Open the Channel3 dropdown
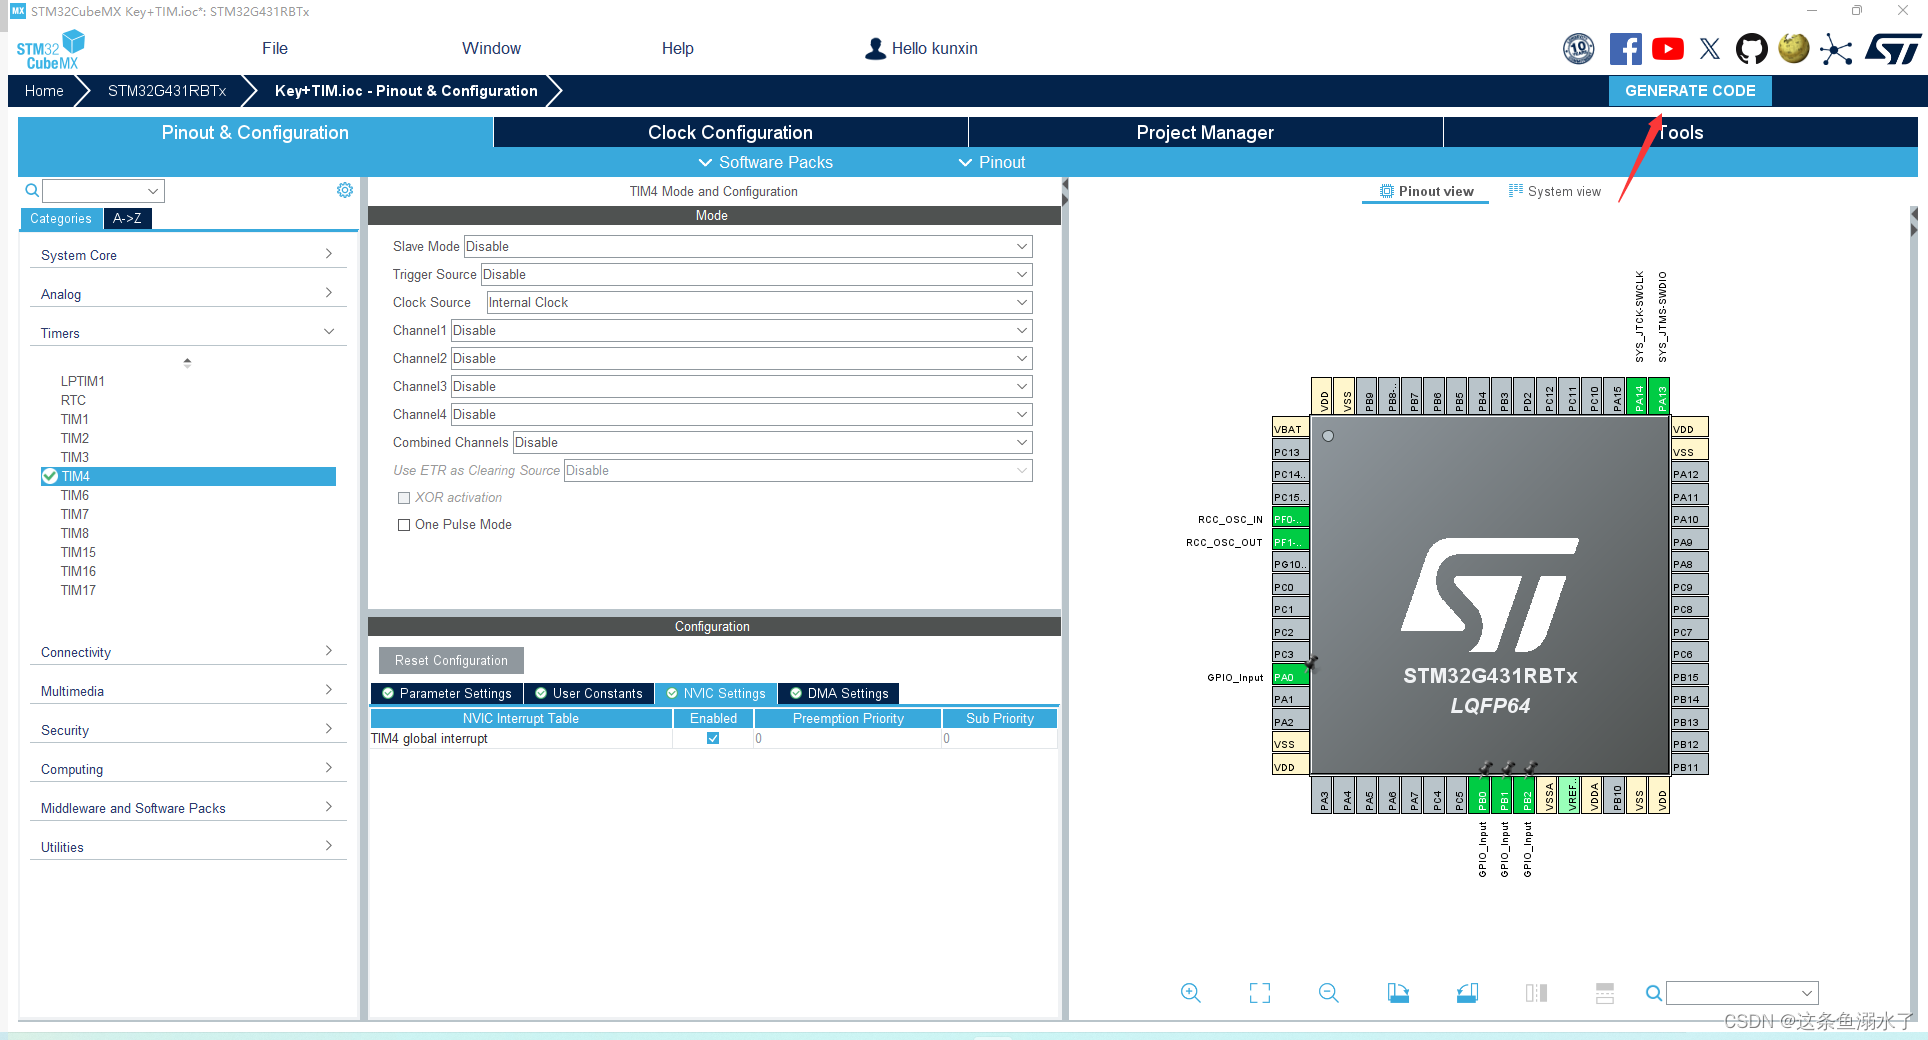The width and height of the screenshot is (1928, 1040). [742, 386]
